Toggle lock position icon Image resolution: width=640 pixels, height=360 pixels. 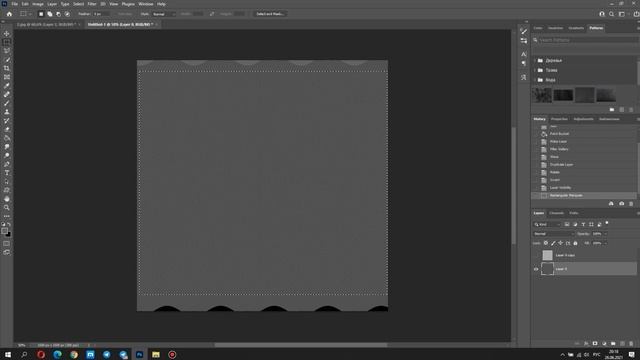tap(560, 243)
